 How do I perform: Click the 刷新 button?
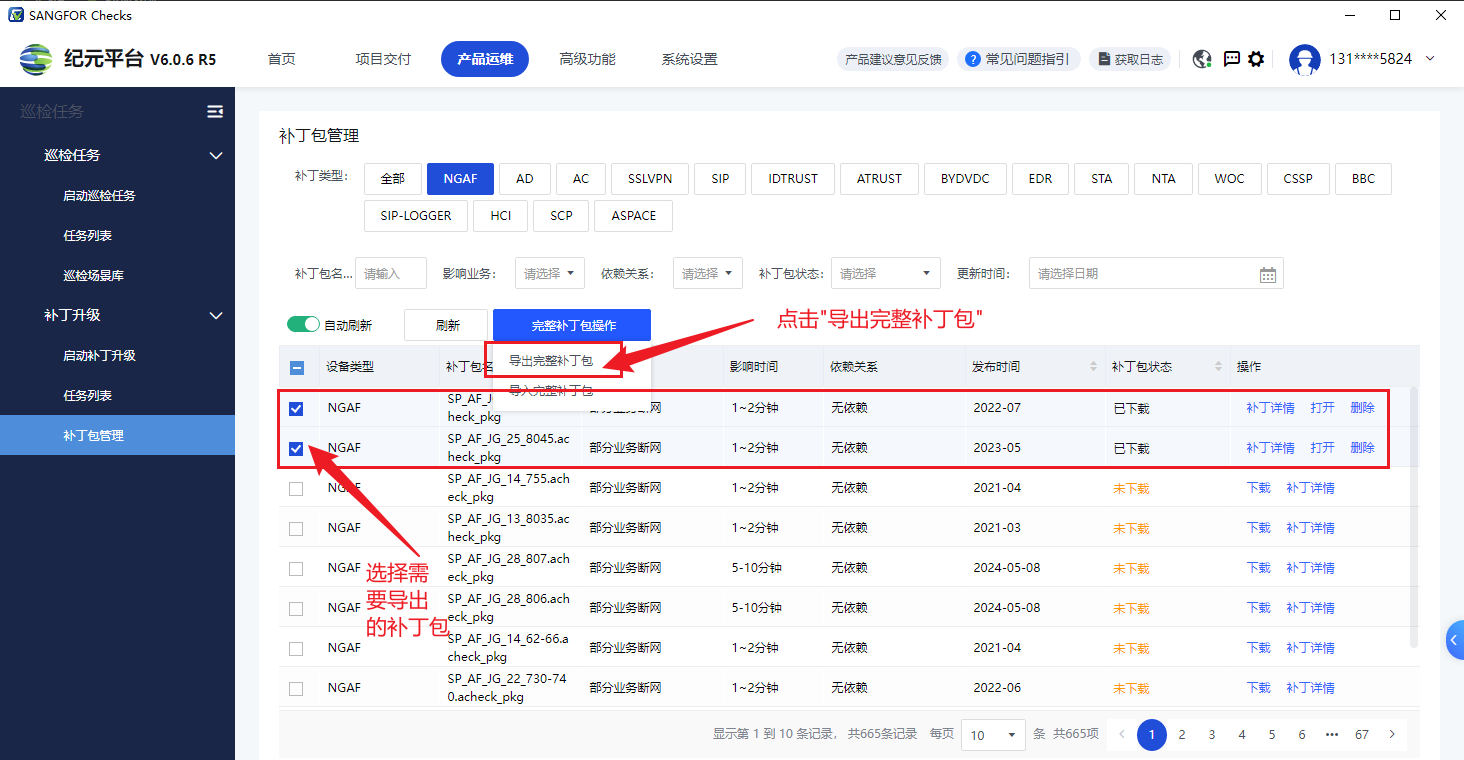click(447, 325)
